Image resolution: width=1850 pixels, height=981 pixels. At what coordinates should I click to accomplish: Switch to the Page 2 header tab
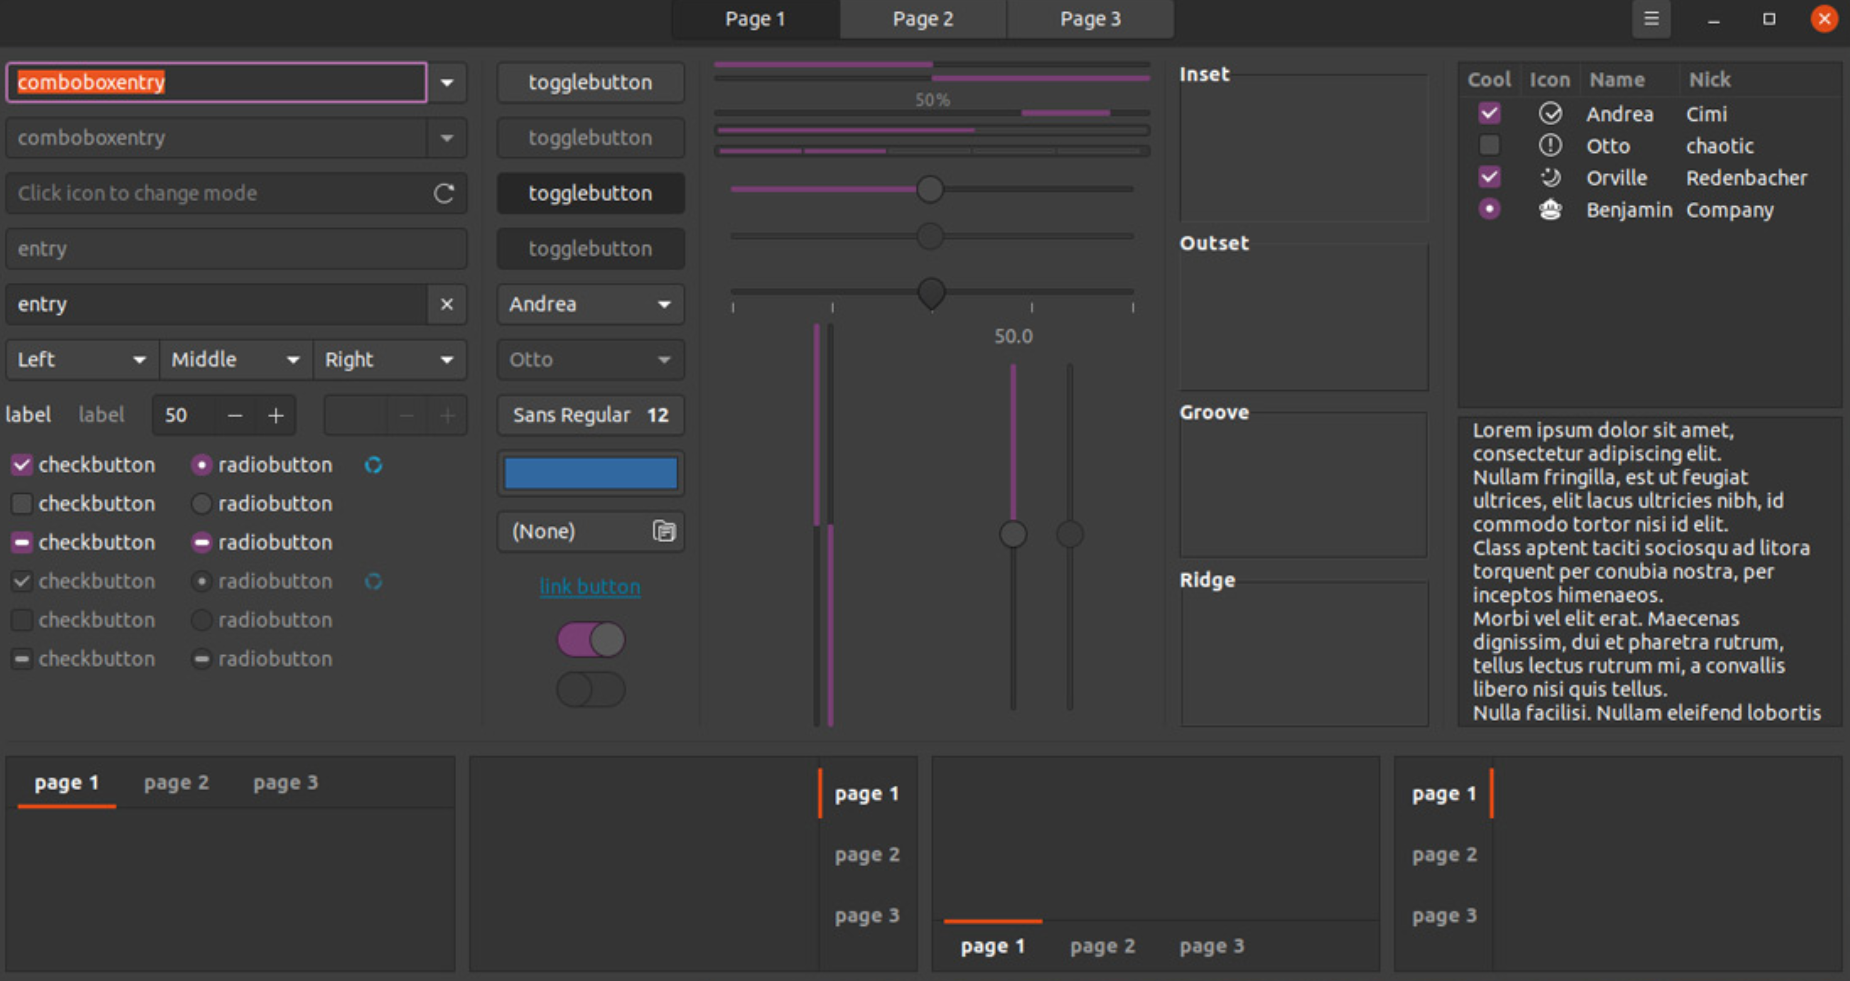click(x=922, y=19)
